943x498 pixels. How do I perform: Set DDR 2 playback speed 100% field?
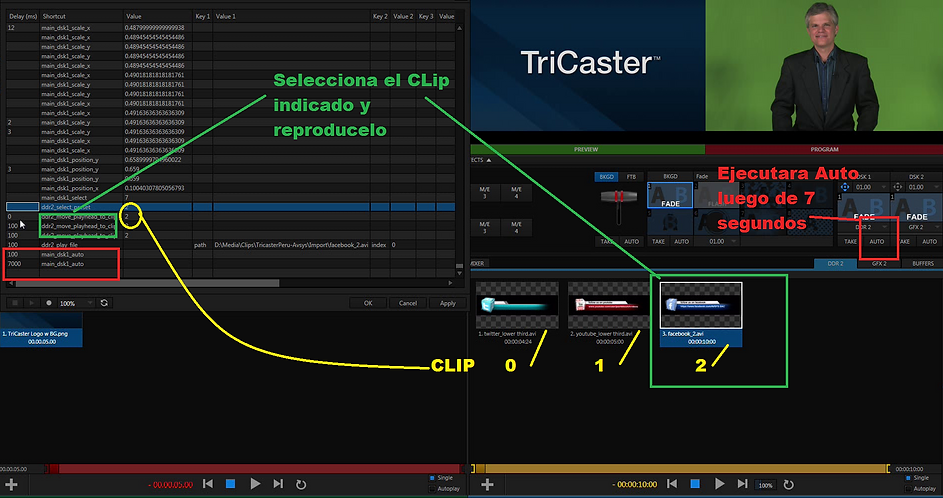point(765,485)
